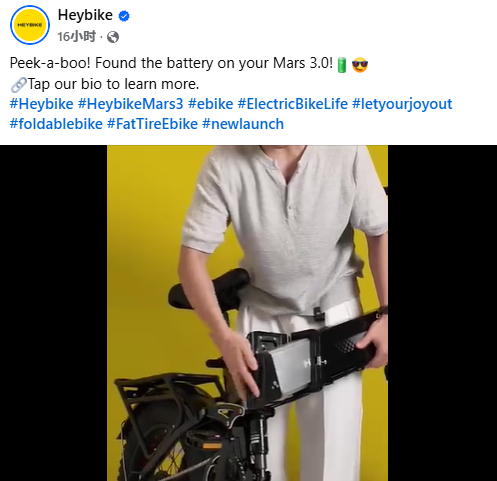The height and width of the screenshot is (481, 497).
Task: Open the #ElectricBikeLife hashtag
Action: coord(292,104)
